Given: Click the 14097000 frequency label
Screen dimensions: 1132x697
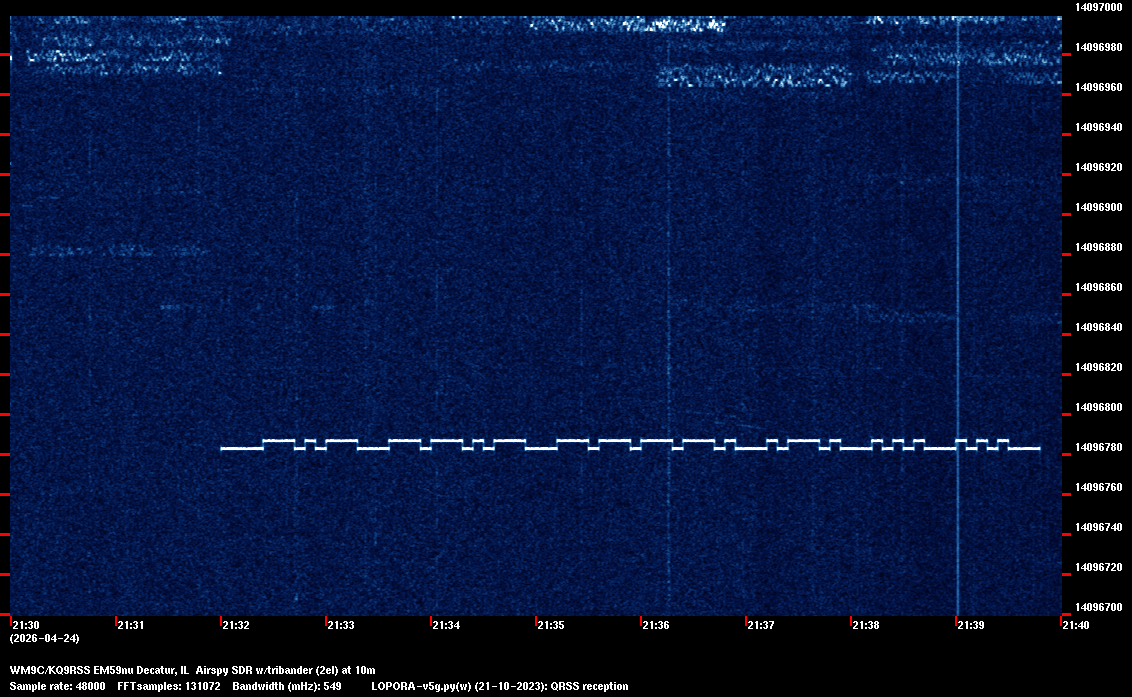Looking at the screenshot, I should coord(1098,7).
